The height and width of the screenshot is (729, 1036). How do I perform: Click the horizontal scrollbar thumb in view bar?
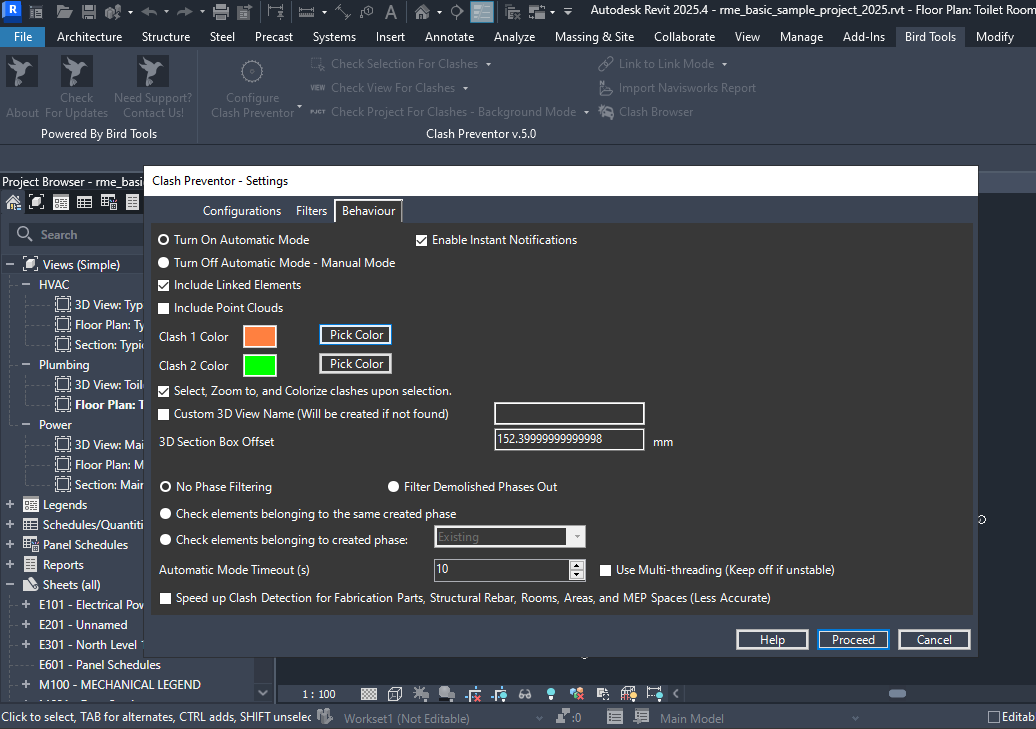(897, 693)
